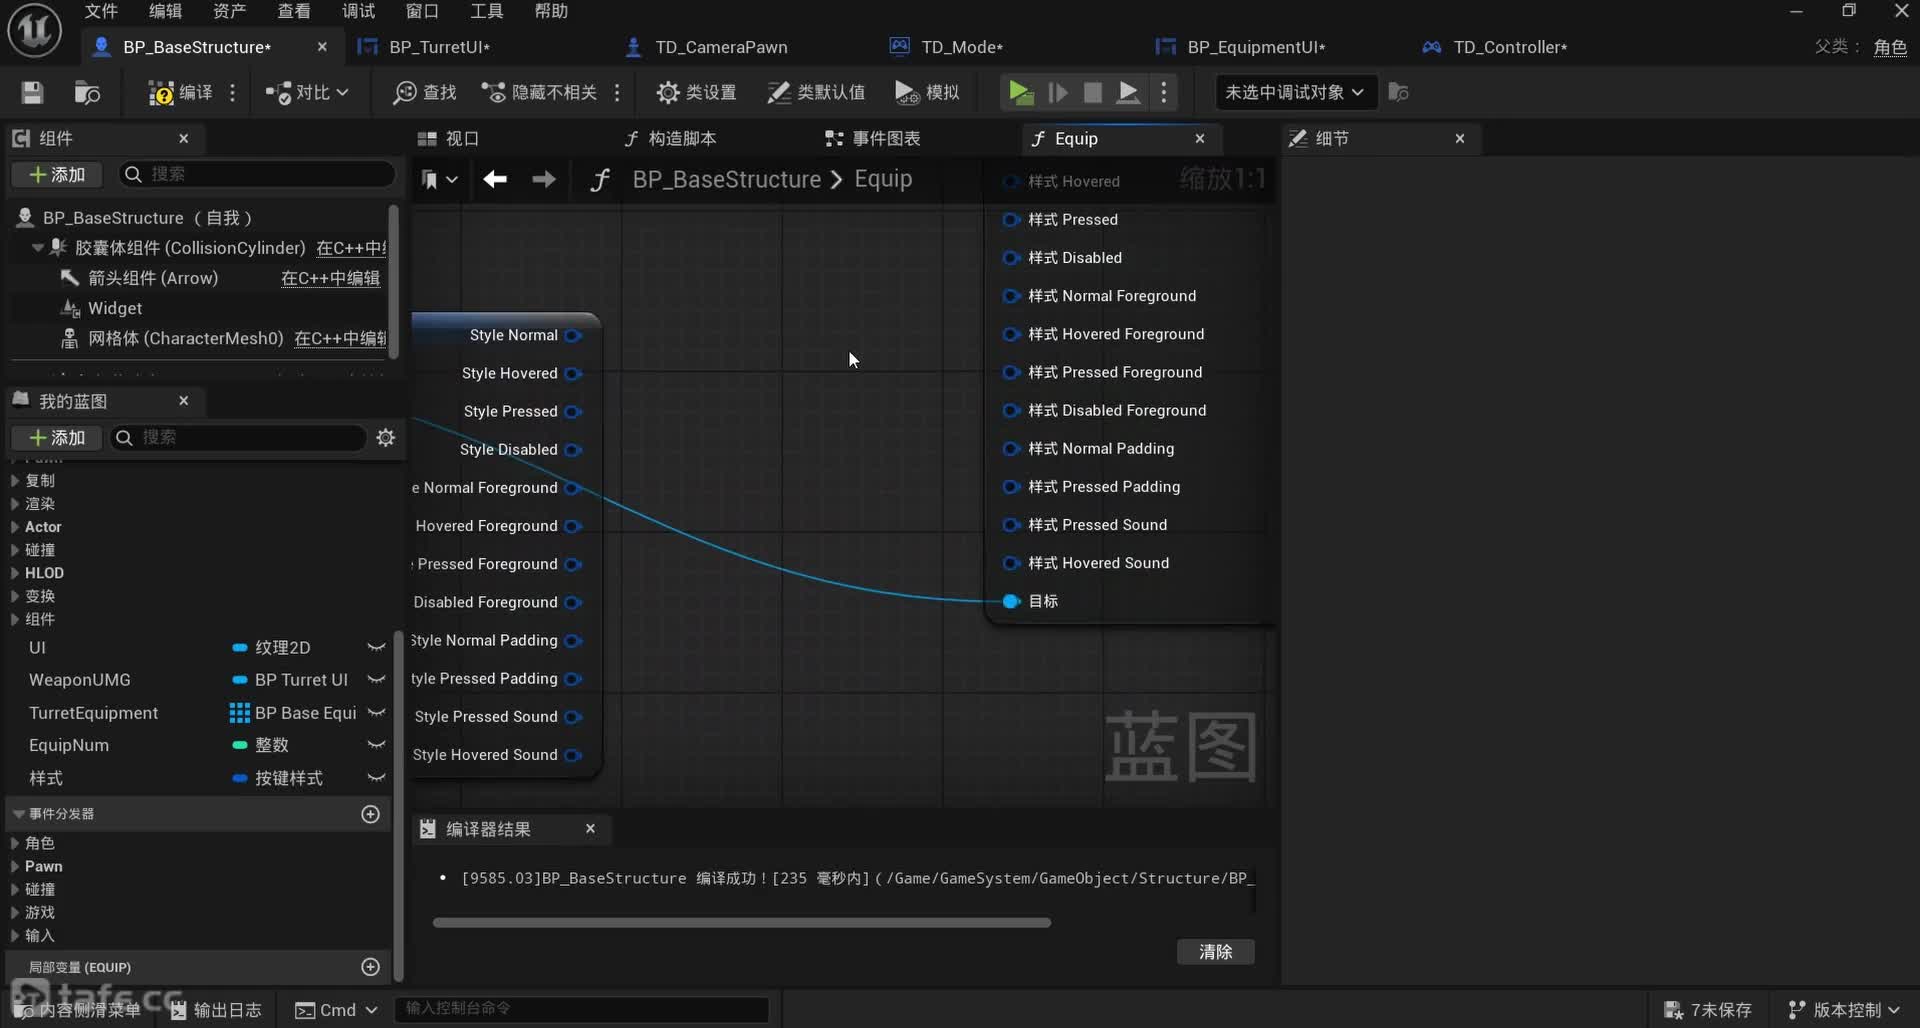
Task: Click the compile blueprint icon
Action: 161,93
